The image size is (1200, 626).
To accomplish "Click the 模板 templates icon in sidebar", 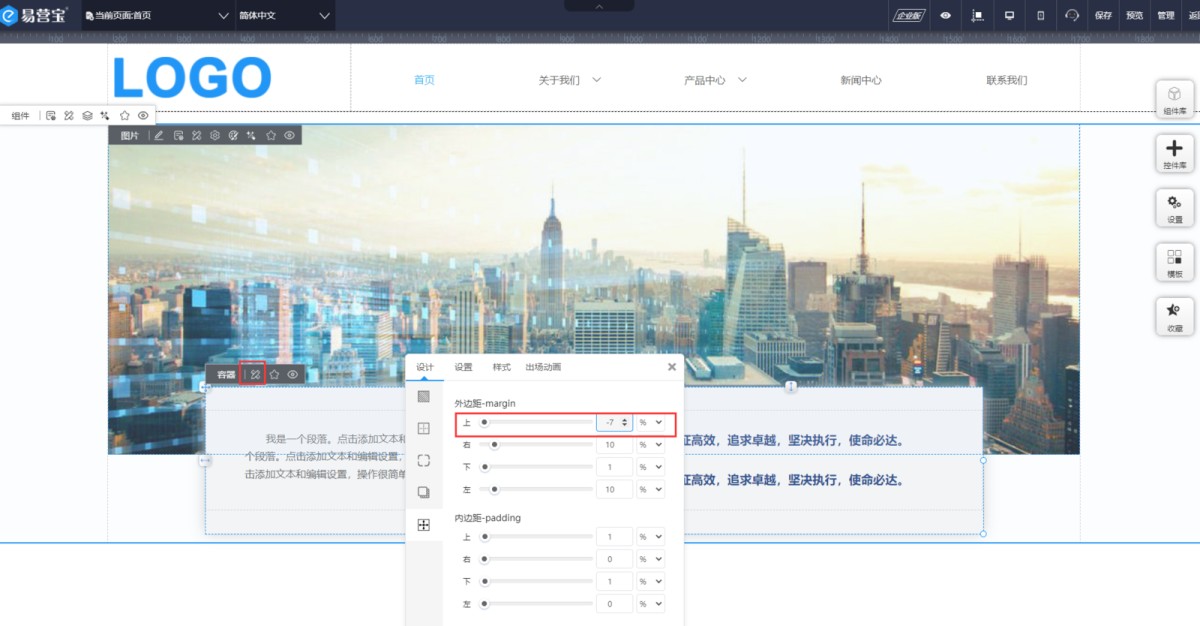I will [1174, 262].
